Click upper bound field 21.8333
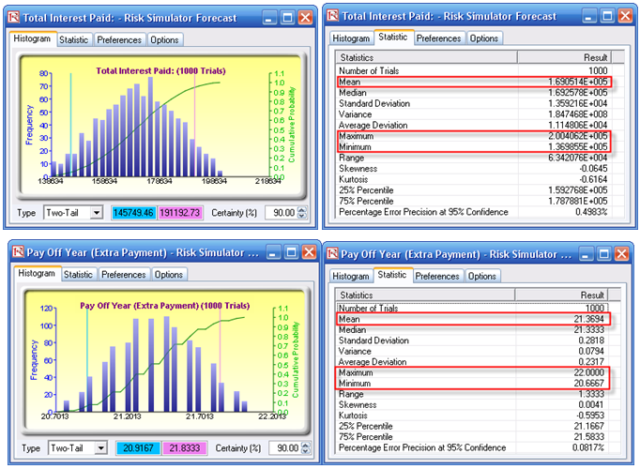The width and height of the screenshot is (640, 469). pos(184,448)
